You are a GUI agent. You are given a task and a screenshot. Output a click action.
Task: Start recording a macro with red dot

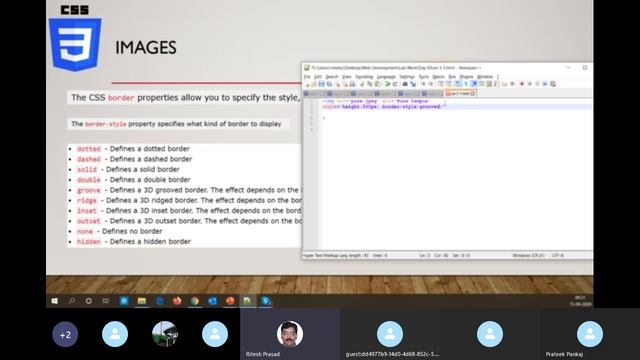pyautogui.click(x=522, y=84)
